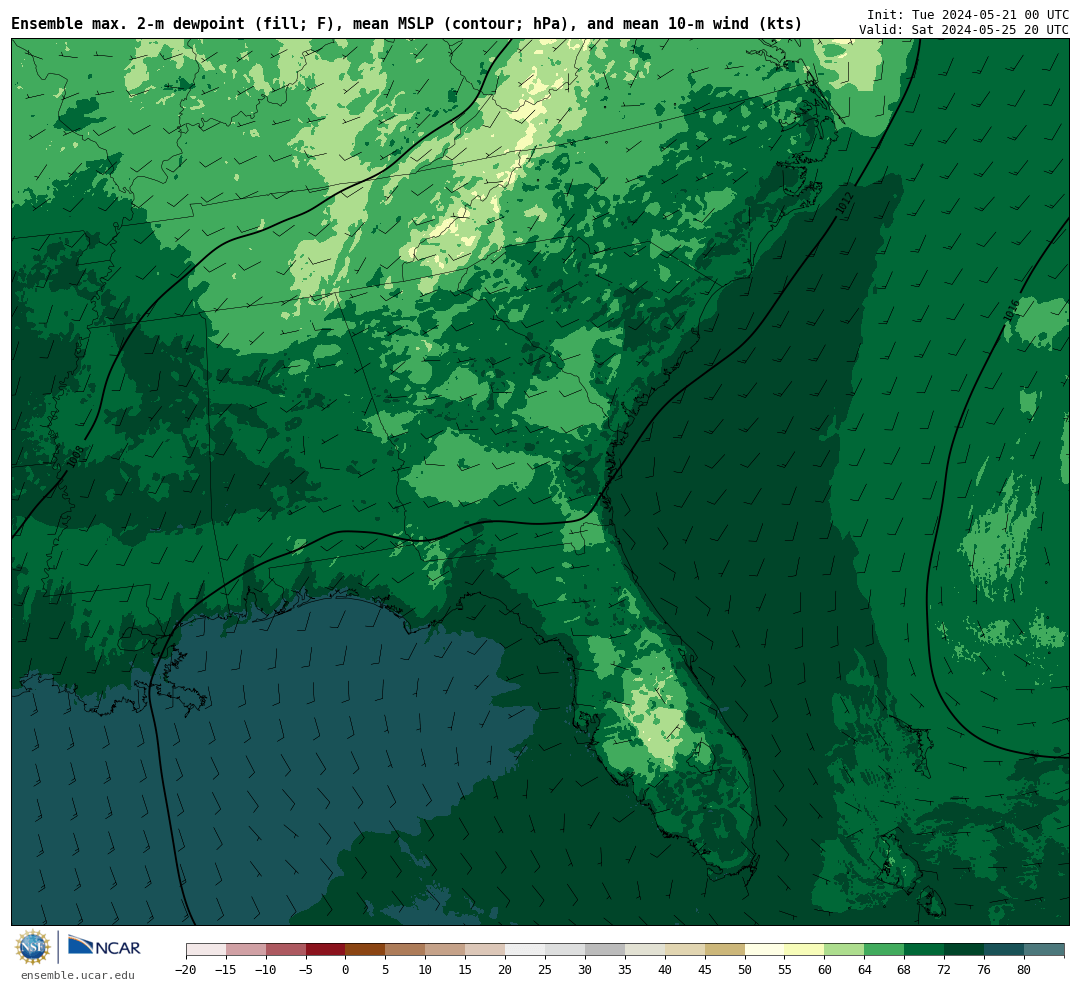
Task: Pick the 55 to 60 pale yellow swatch
Action: pyautogui.click(x=805, y=950)
